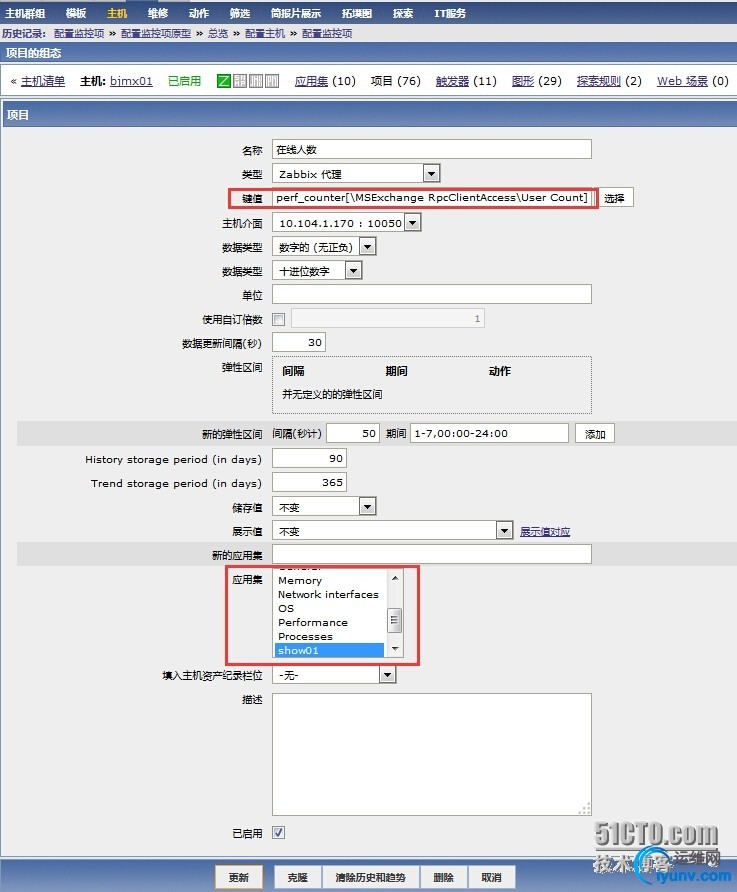Click the application list scroll-up arrow
737x892 pixels.
(x=395, y=578)
